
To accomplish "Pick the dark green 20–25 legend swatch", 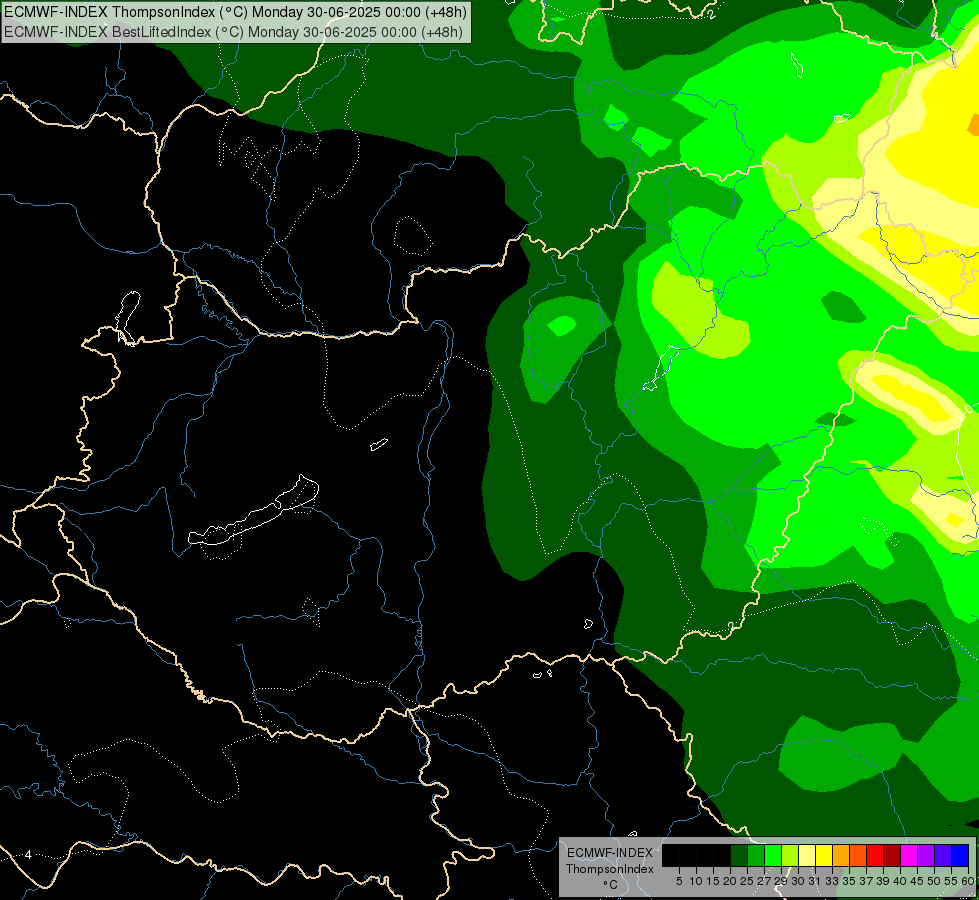I will click(739, 855).
